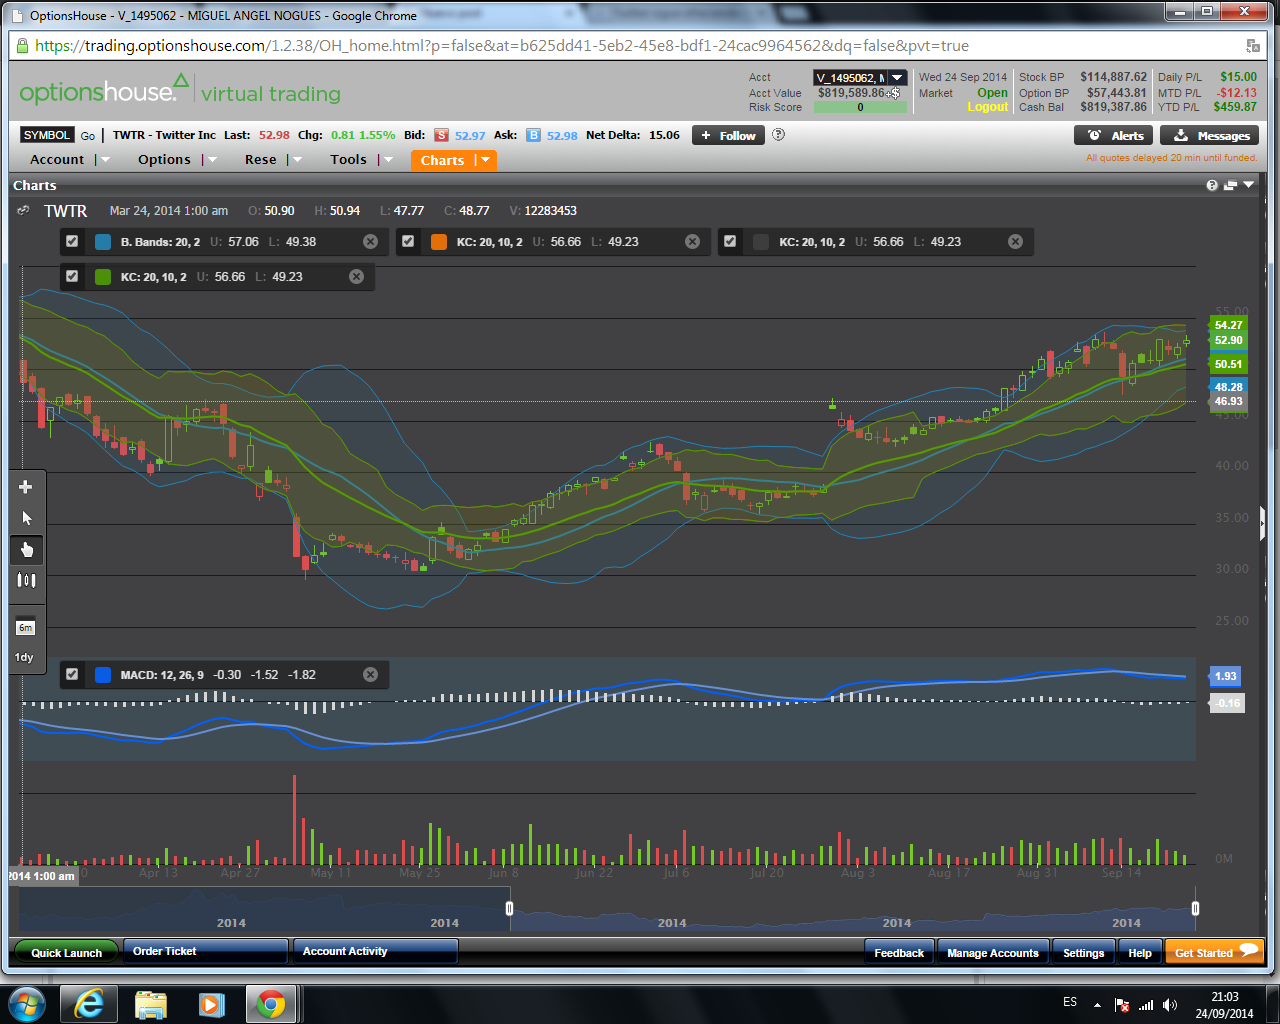The image size is (1280, 1024).
Task: Click the right side panel collapse handle
Action: (1263, 523)
